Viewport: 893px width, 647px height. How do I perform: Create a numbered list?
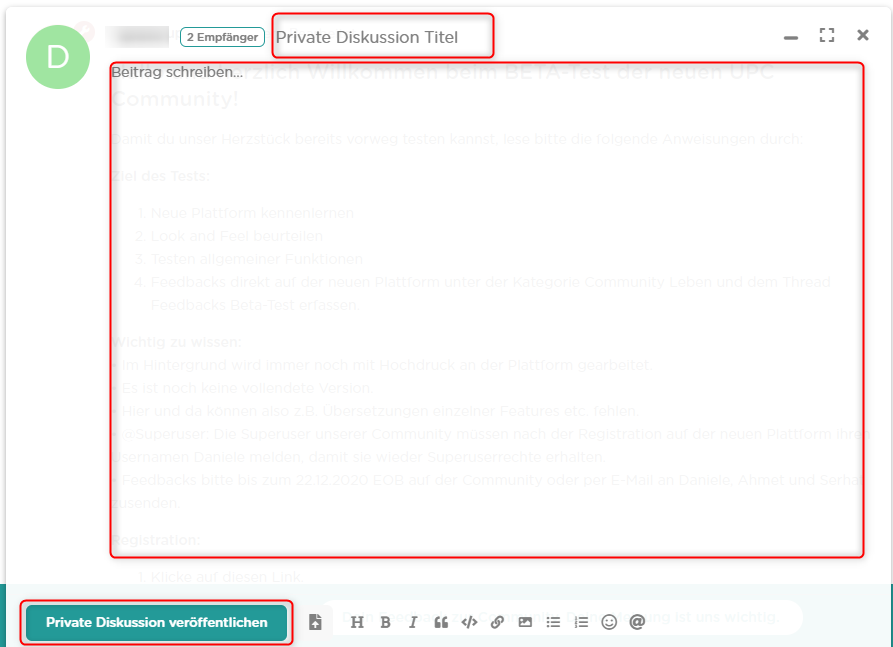click(x=581, y=622)
